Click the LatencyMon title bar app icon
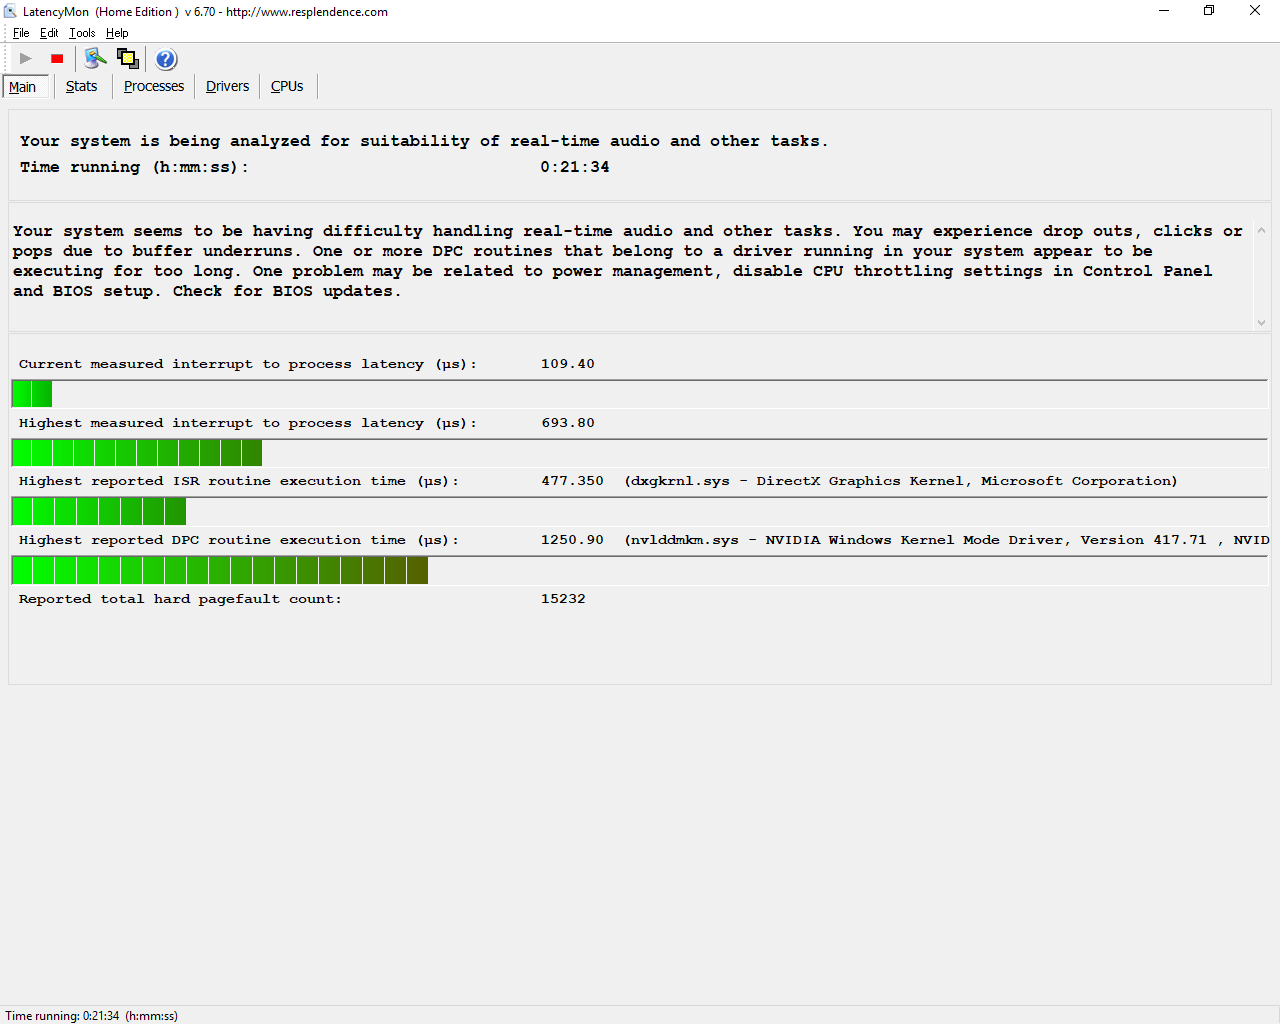The image size is (1280, 1024). coord(11,11)
